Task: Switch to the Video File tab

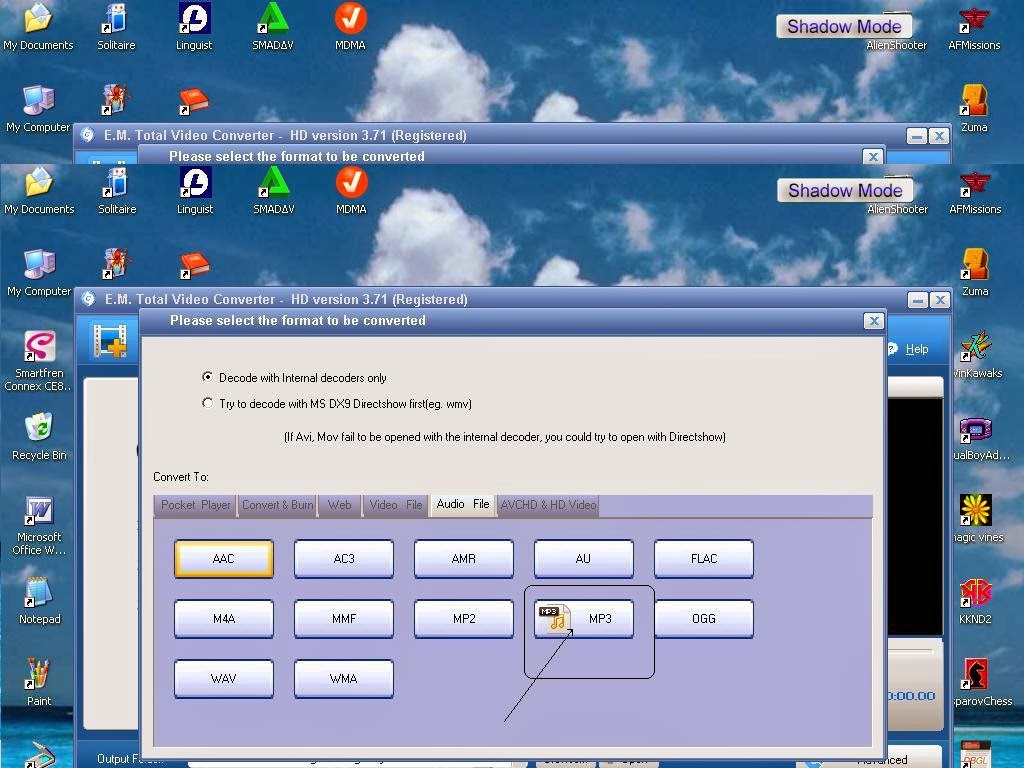Action: point(396,505)
